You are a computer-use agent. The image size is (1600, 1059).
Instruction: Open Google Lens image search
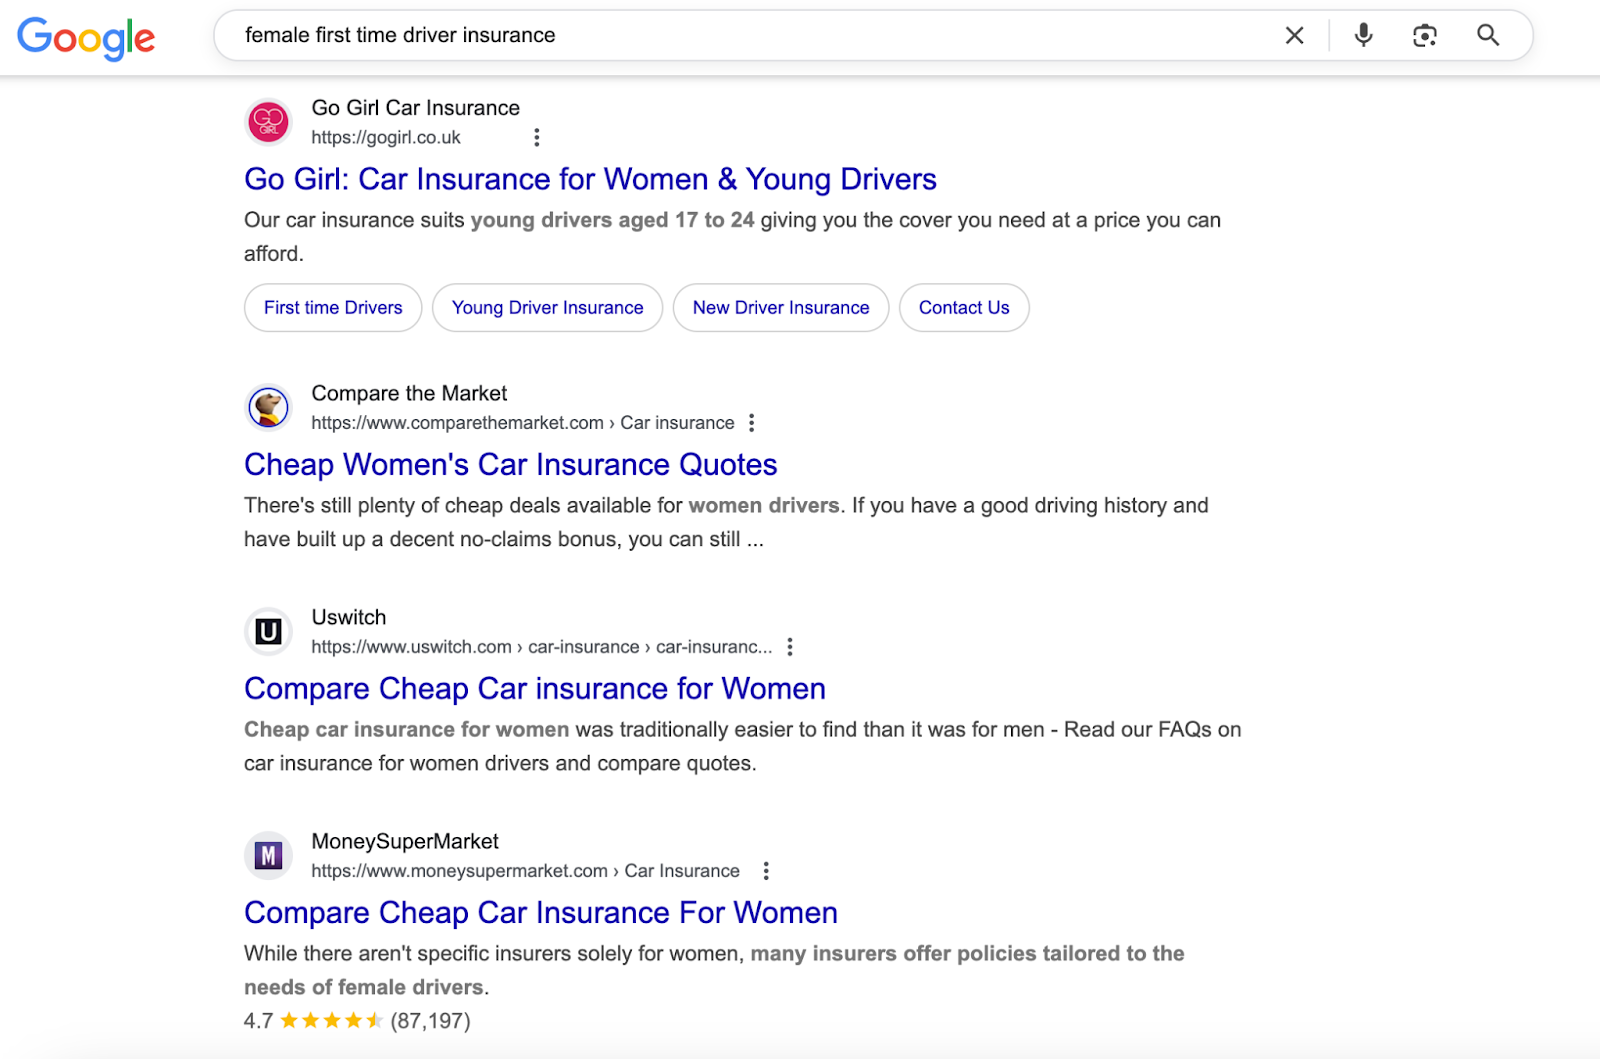tap(1424, 36)
